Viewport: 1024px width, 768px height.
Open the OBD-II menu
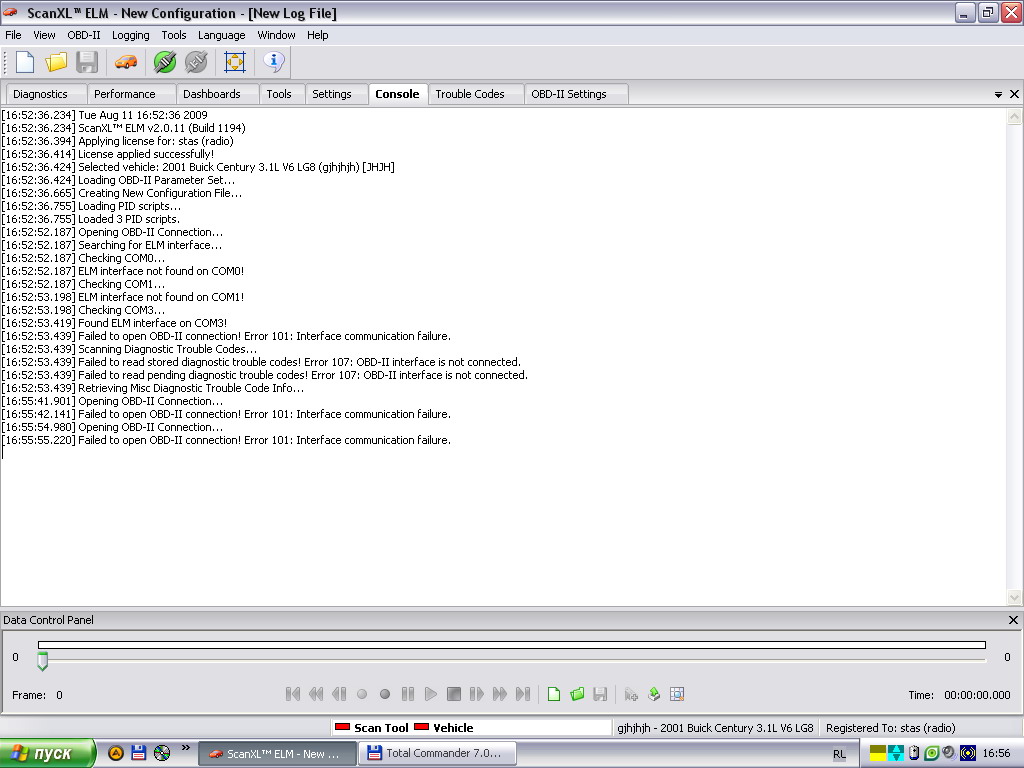point(84,35)
